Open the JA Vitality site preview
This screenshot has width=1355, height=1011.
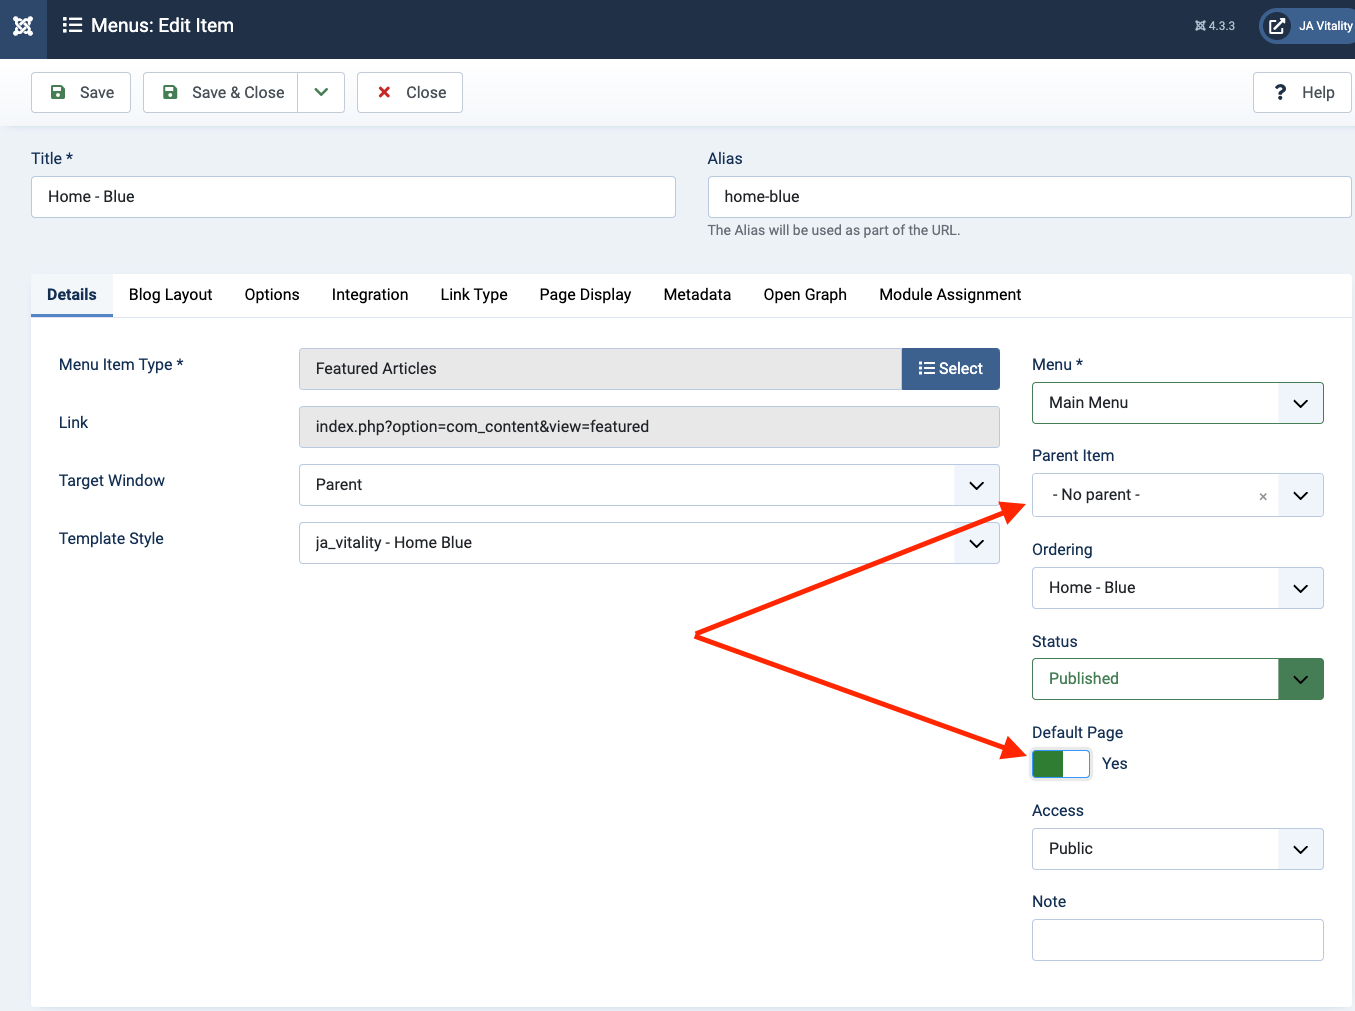click(1308, 26)
